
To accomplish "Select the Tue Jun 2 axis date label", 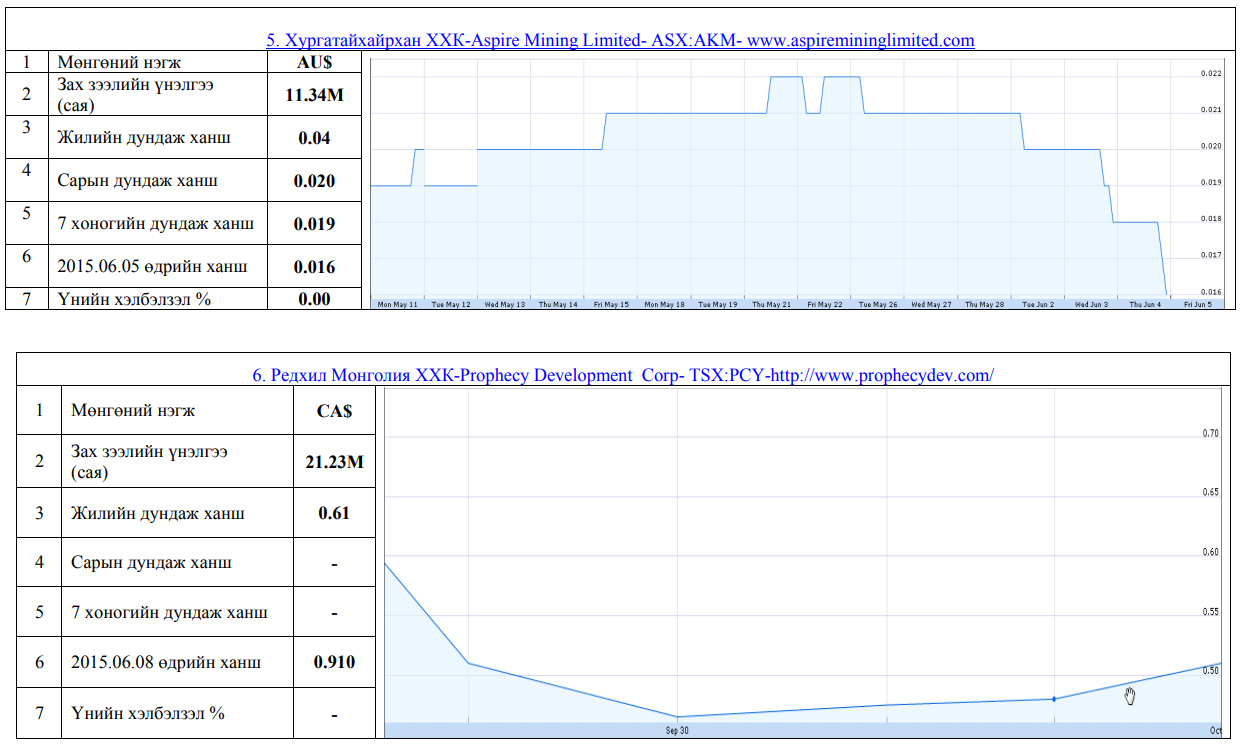I will (x=1037, y=304).
